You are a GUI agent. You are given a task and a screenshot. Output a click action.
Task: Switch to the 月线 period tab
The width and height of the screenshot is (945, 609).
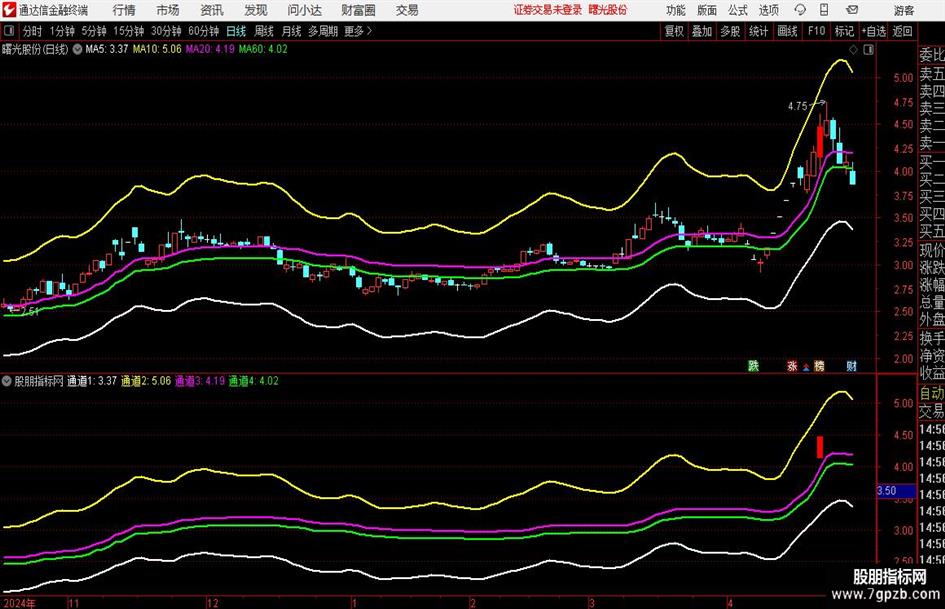tap(292, 31)
